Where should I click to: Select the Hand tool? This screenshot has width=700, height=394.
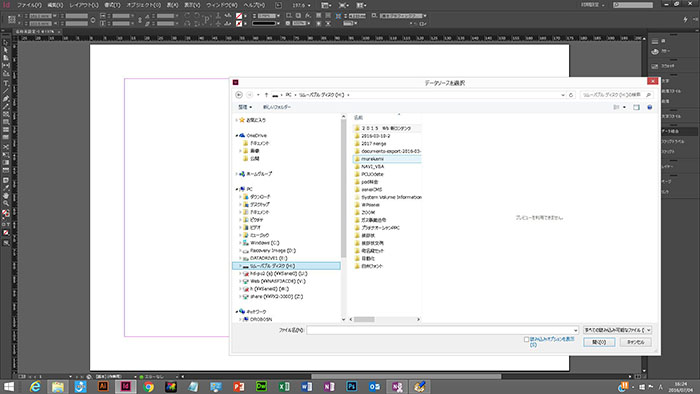6,195
